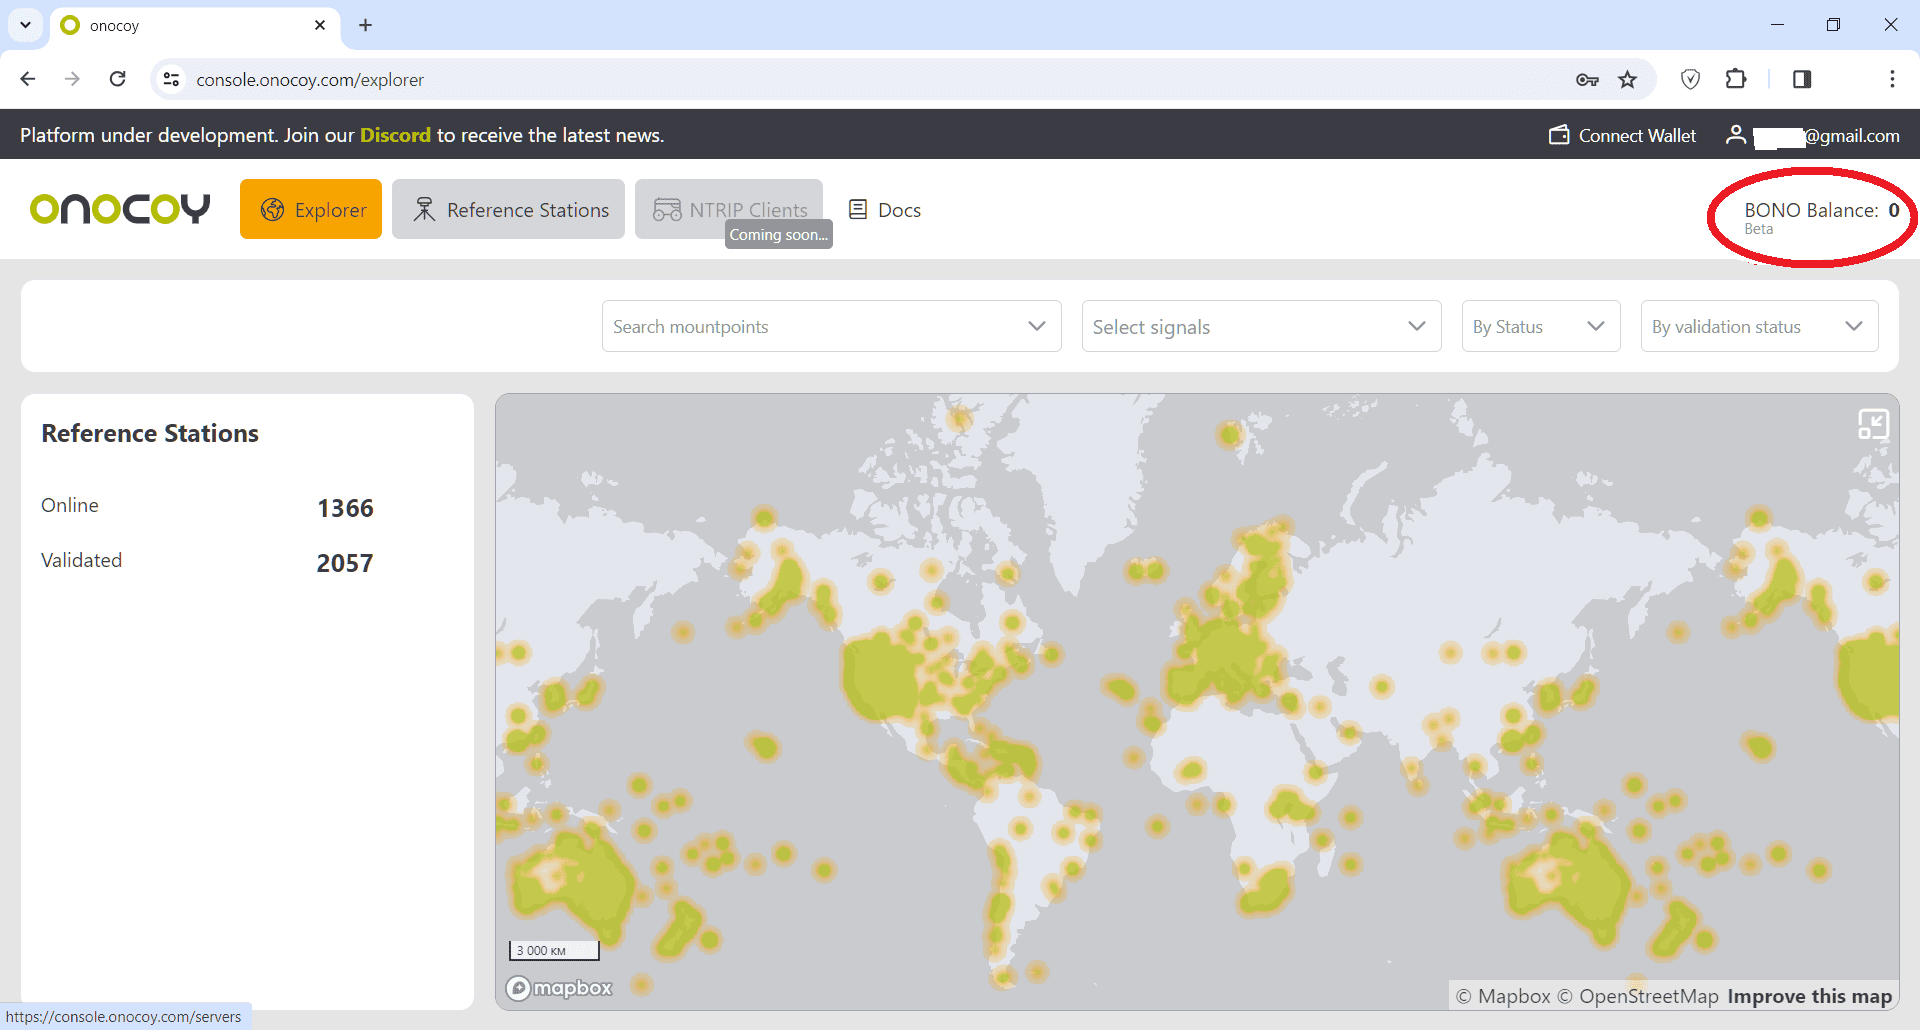This screenshot has height=1030, width=1920.
Task: Select the onocoy browser tab
Action: pyautogui.click(x=194, y=25)
